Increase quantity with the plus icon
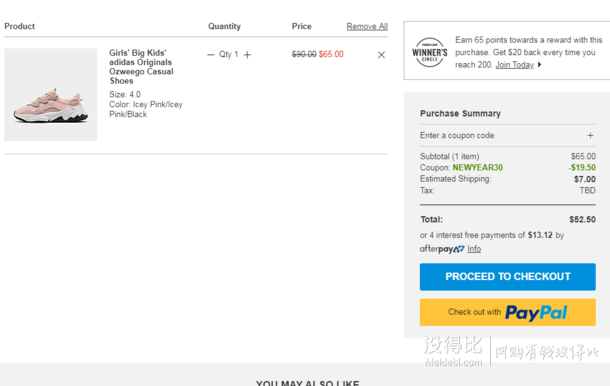Image resolution: width=610 pixels, height=386 pixels. click(247, 55)
